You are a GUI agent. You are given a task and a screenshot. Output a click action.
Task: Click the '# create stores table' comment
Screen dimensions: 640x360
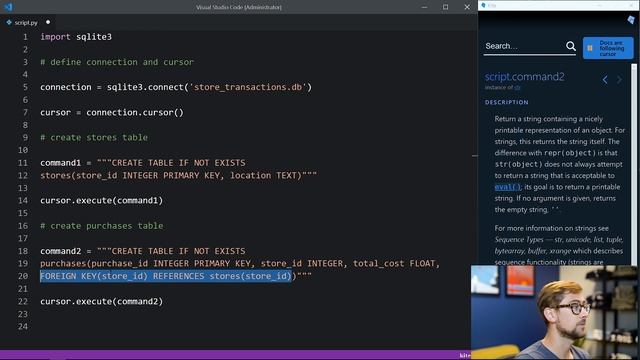click(94, 137)
